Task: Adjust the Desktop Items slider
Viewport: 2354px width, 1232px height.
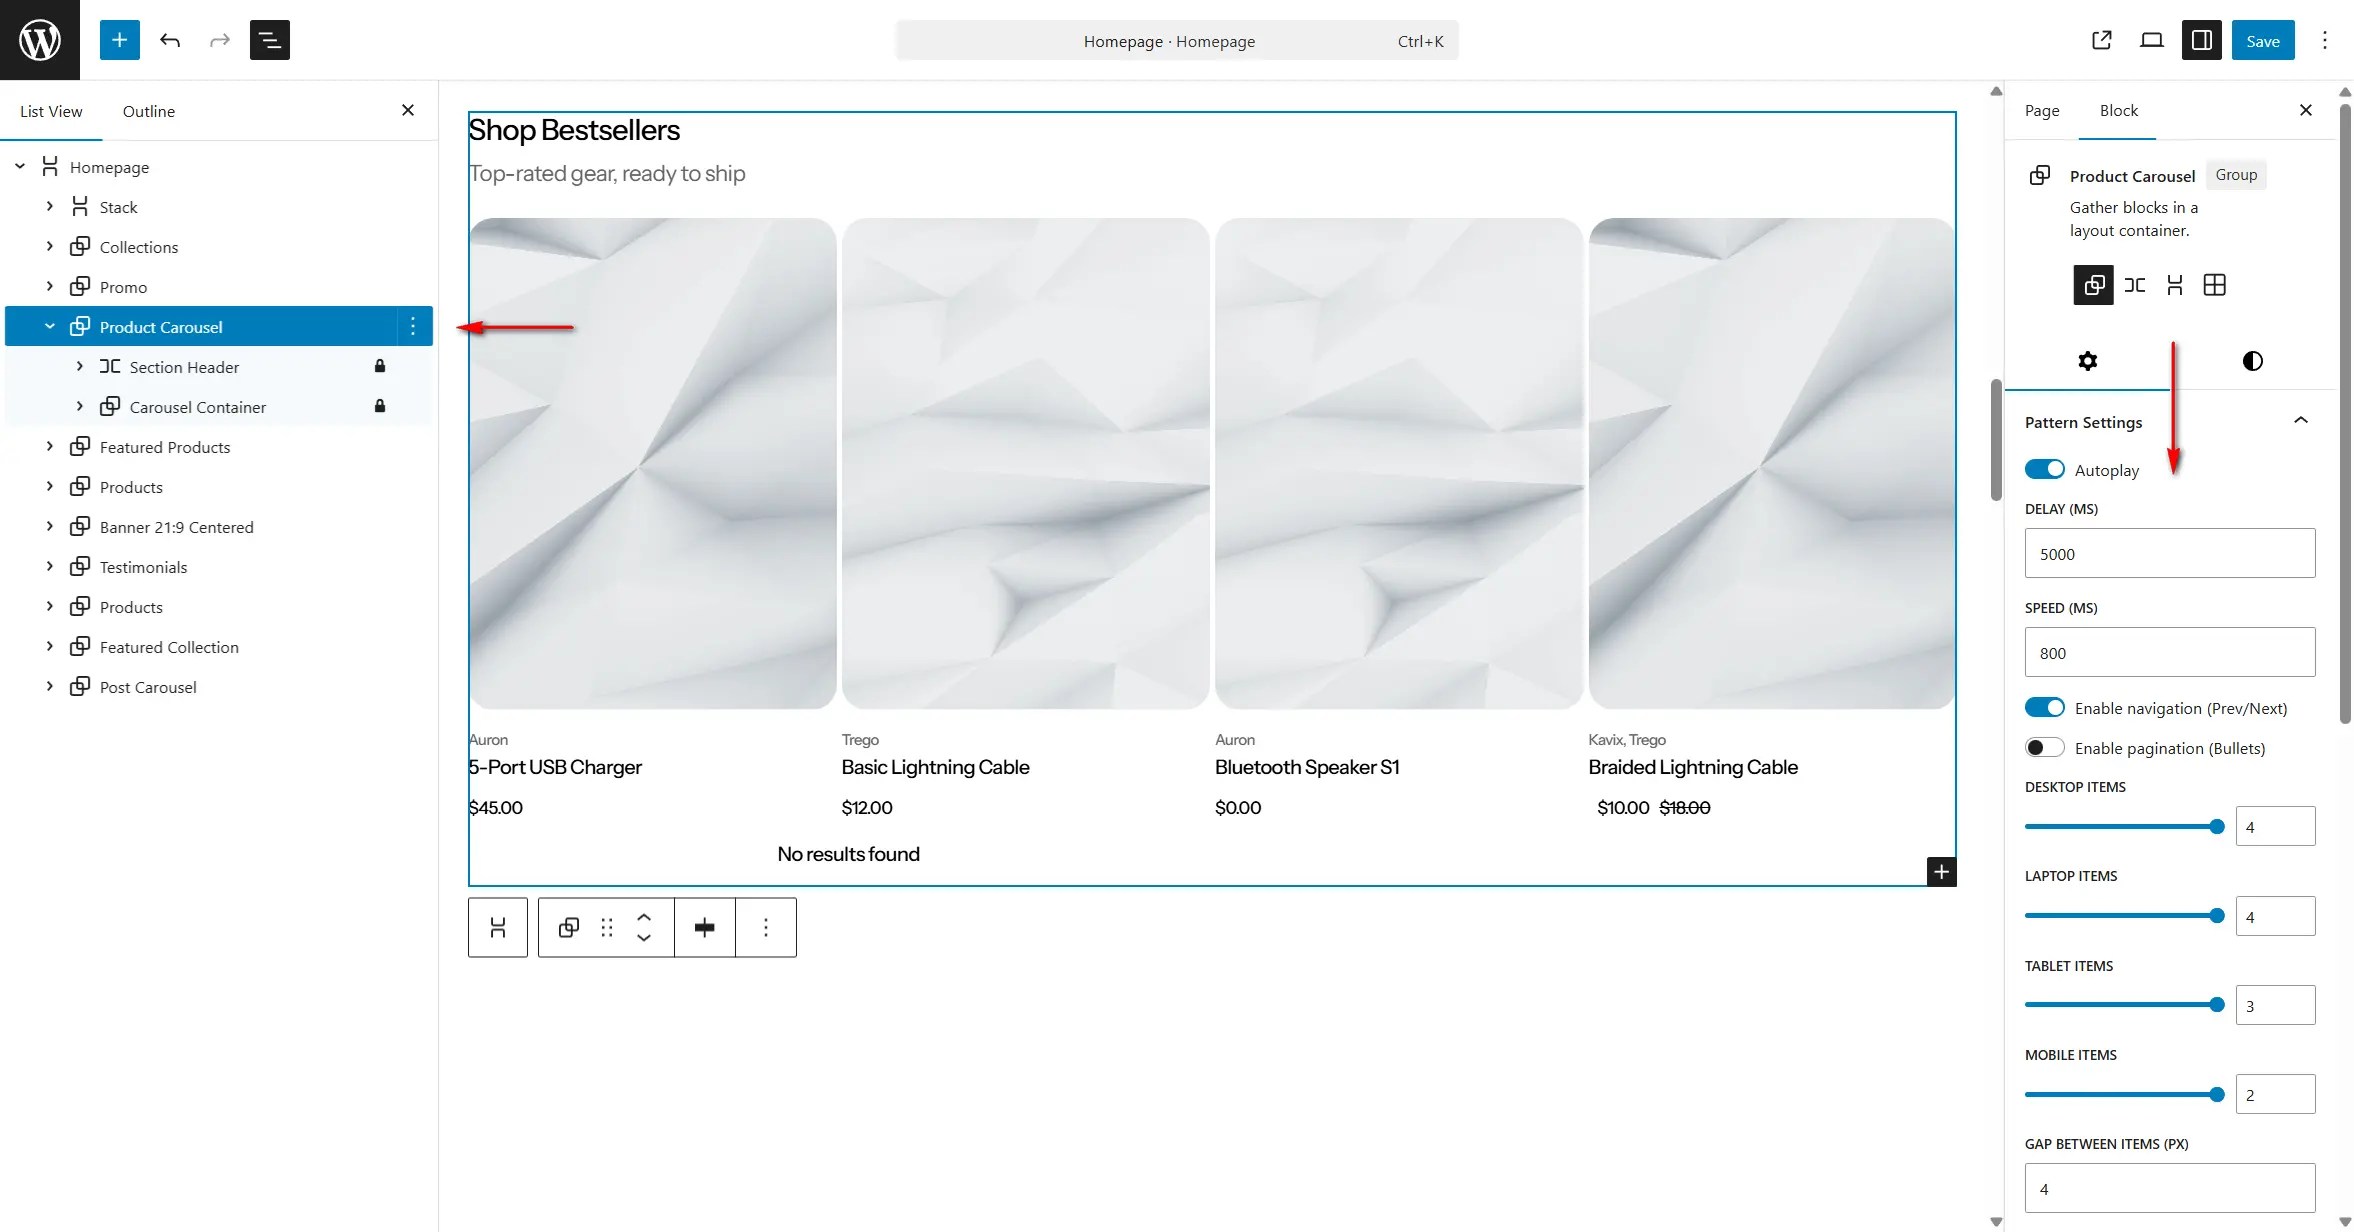Action: [2216, 826]
